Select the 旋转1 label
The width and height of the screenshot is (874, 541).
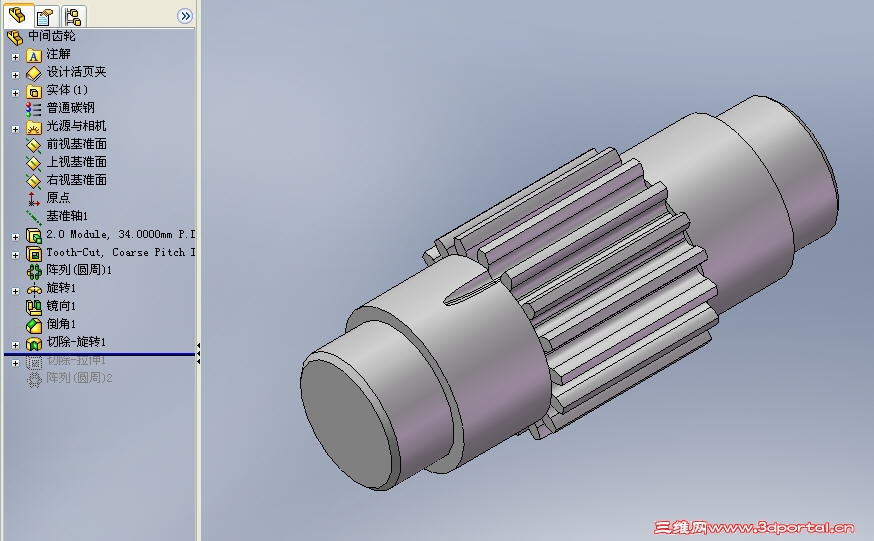point(61,288)
